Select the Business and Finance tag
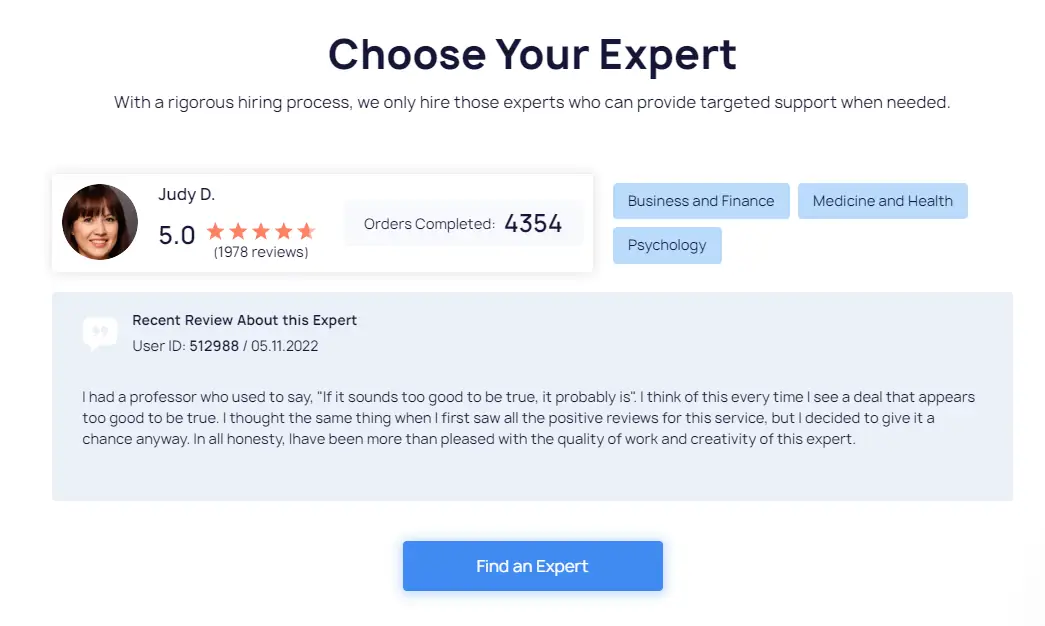The width and height of the screenshot is (1045, 626). (700, 200)
